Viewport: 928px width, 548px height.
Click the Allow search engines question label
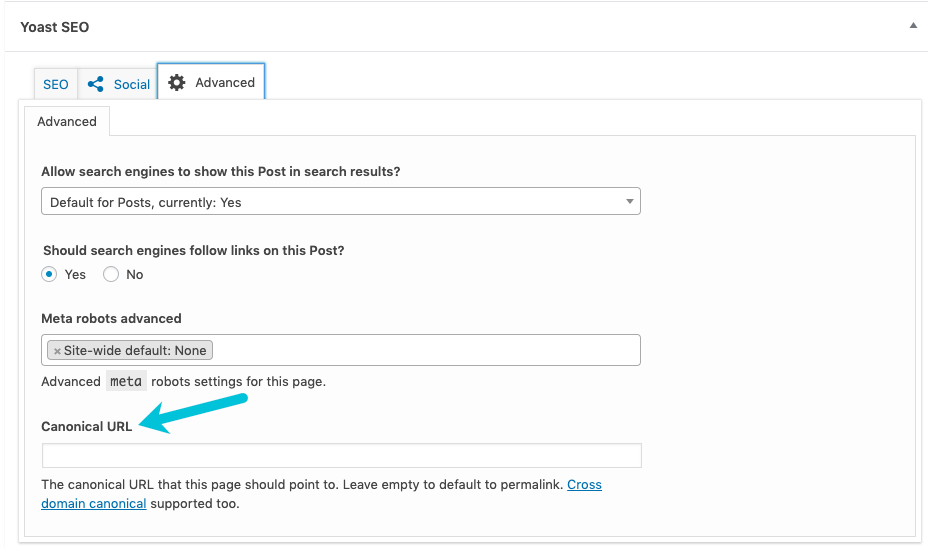pos(220,171)
